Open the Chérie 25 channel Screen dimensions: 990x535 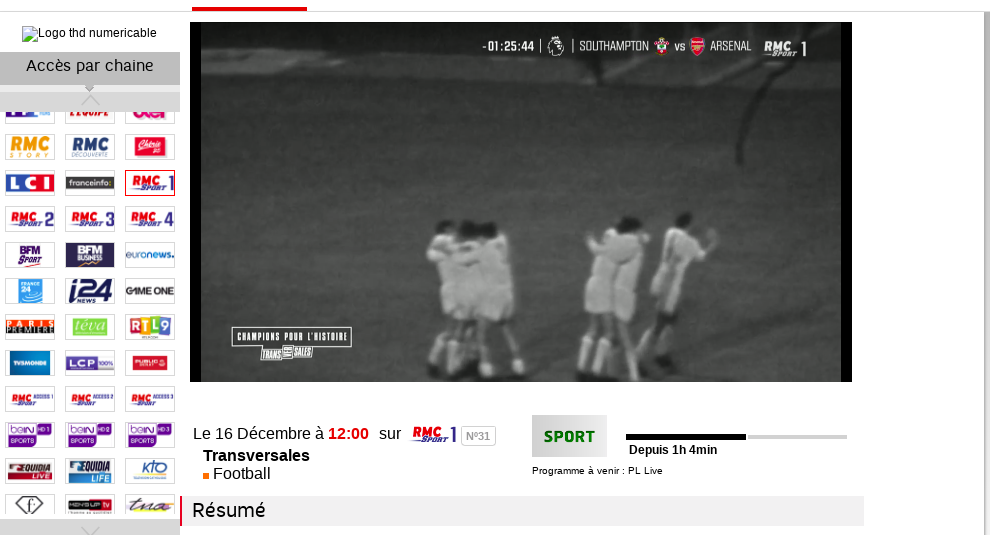[150, 147]
